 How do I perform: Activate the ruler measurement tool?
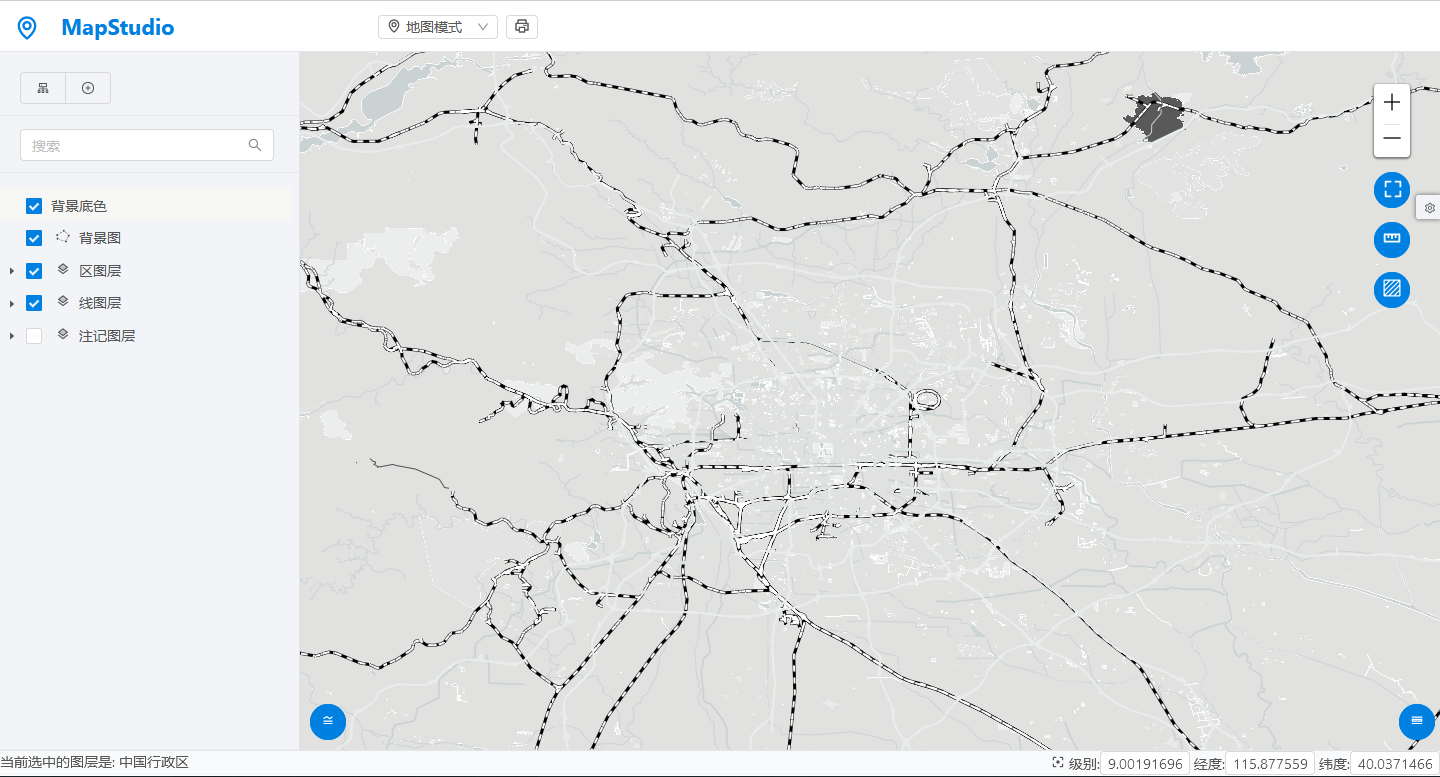pos(1392,239)
